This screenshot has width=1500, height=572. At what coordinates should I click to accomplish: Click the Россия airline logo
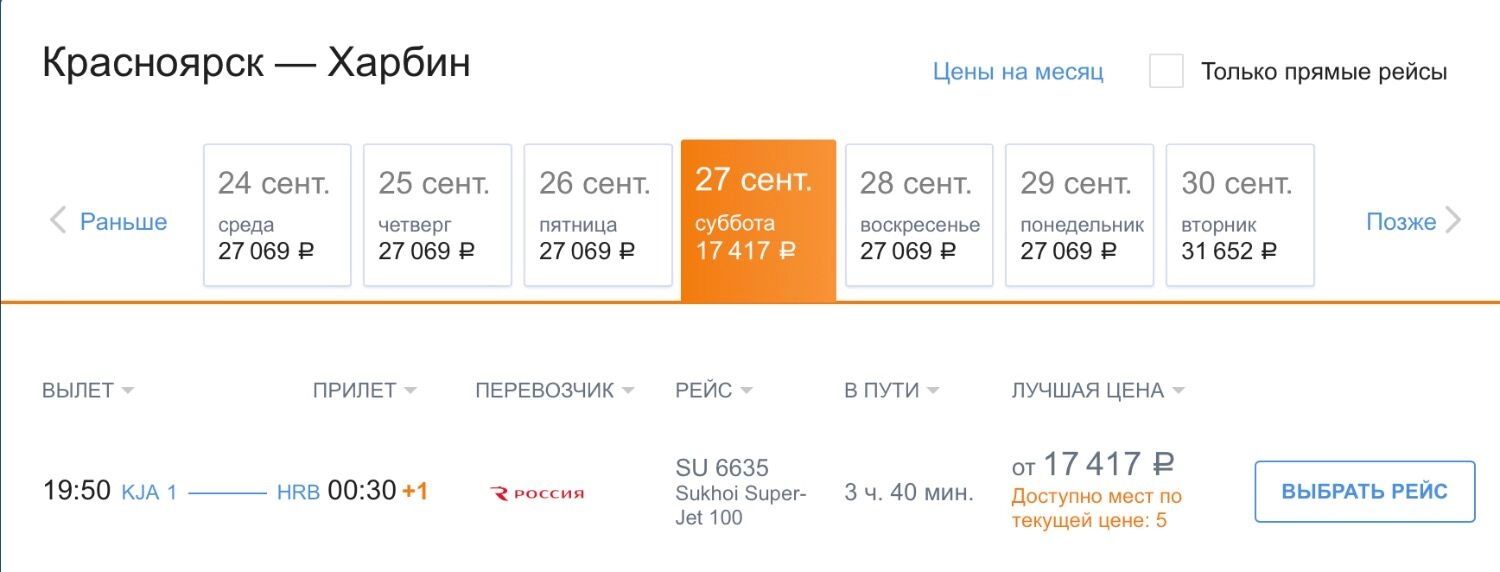click(x=537, y=492)
